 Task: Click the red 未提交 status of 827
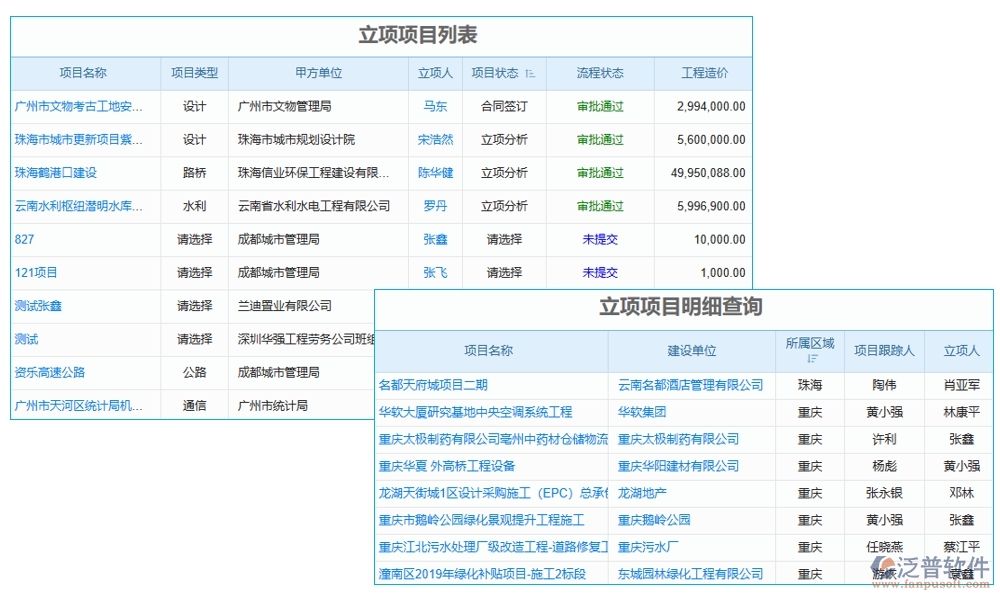click(598, 239)
